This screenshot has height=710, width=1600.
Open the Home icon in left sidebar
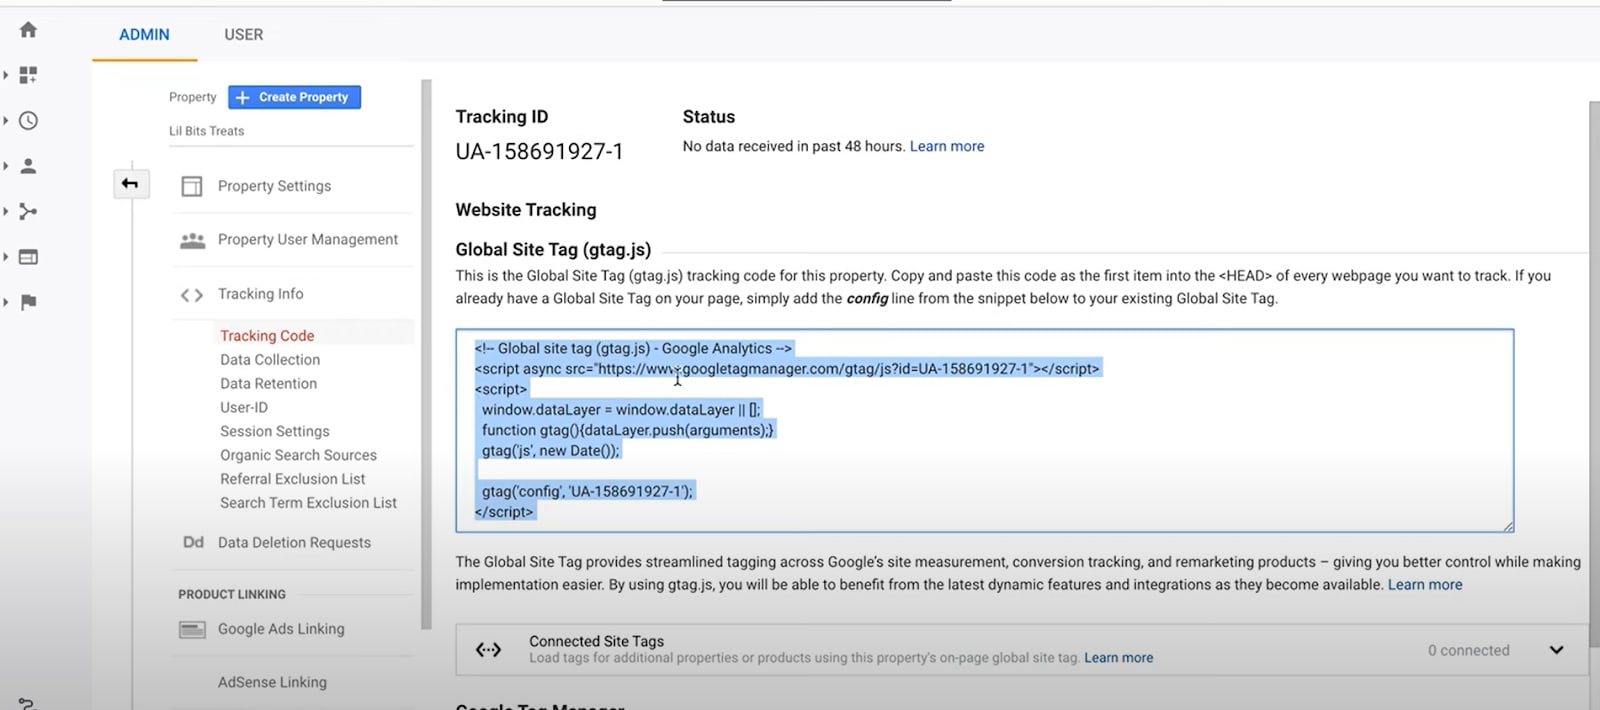[28, 30]
